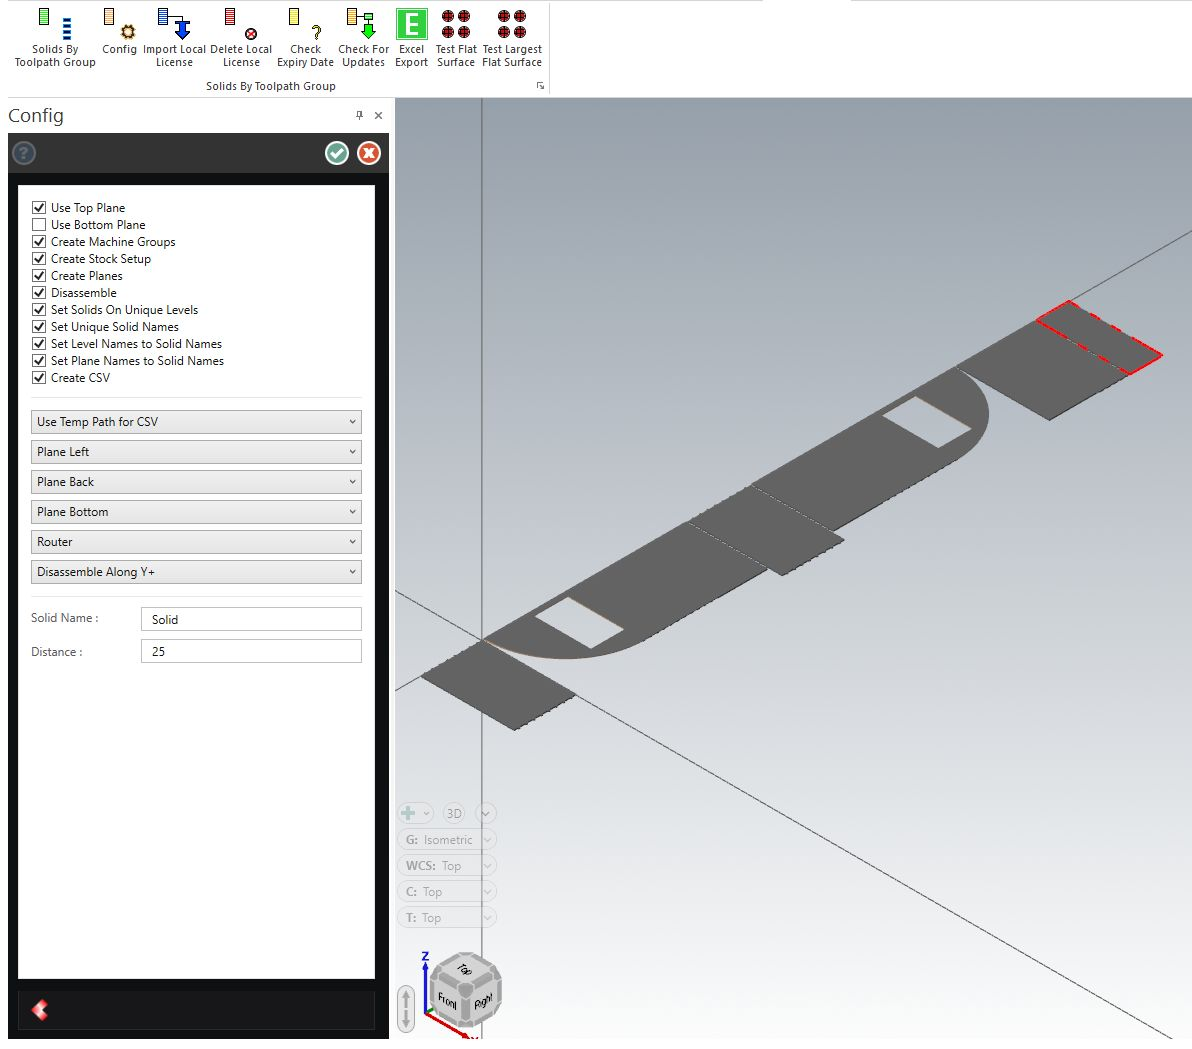1192x1049 pixels.
Task: Click the Distance input field
Action: [251, 651]
